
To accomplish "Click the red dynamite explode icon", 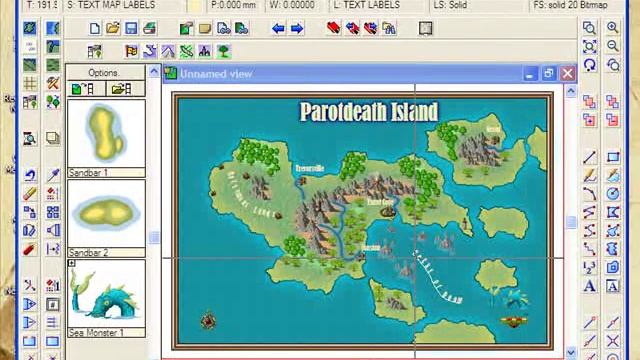I will (x=29, y=249).
